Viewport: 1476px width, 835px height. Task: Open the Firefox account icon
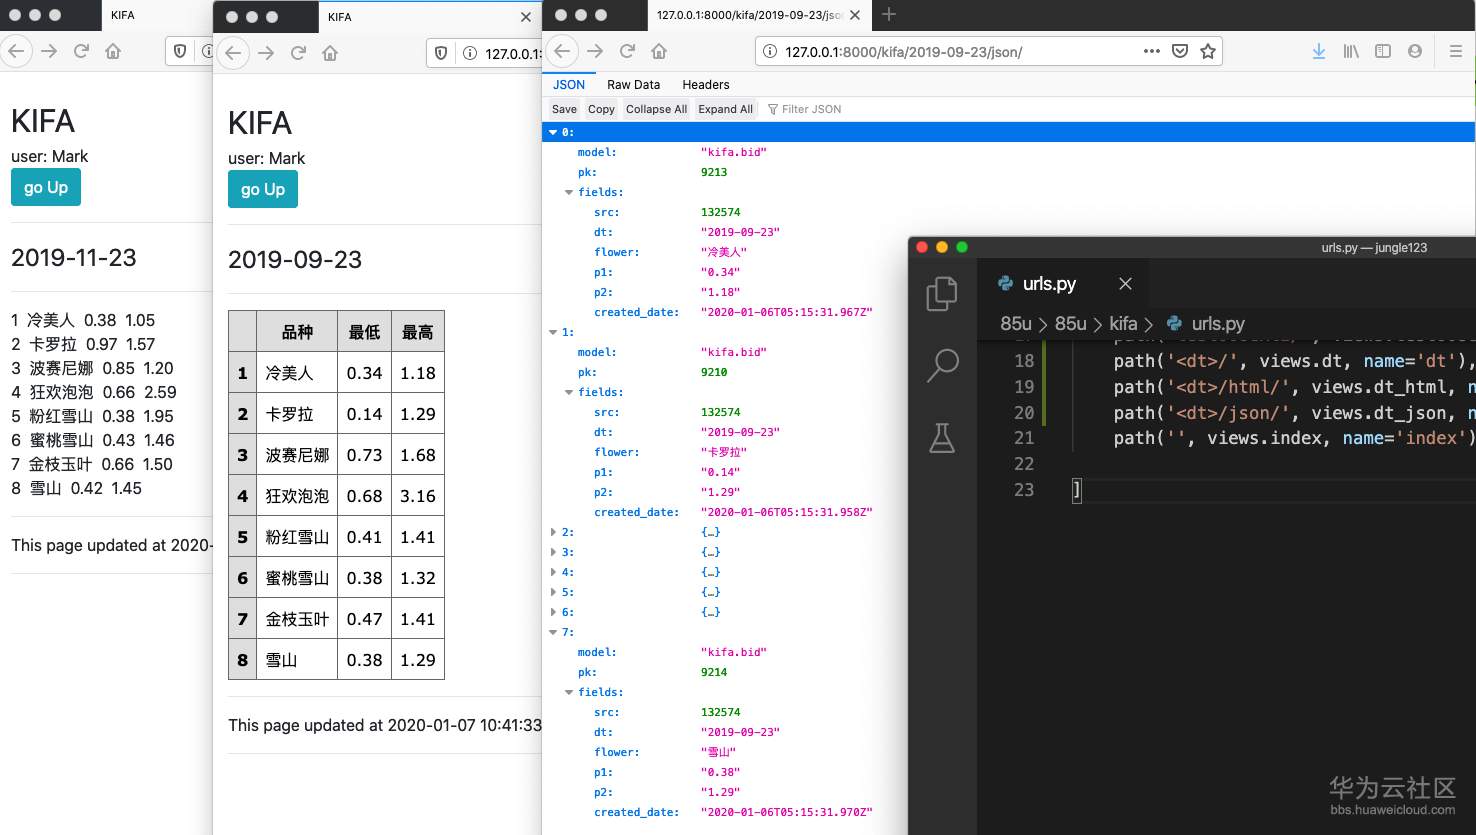[x=1414, y=51]
